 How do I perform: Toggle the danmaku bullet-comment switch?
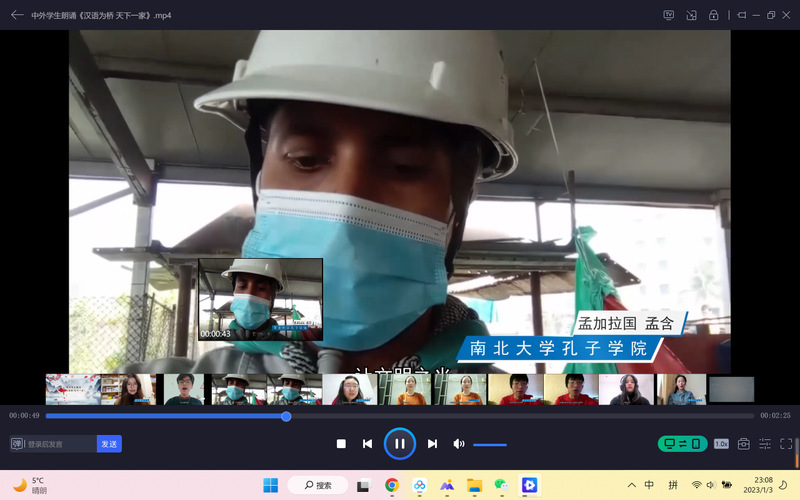click(17, 444)
